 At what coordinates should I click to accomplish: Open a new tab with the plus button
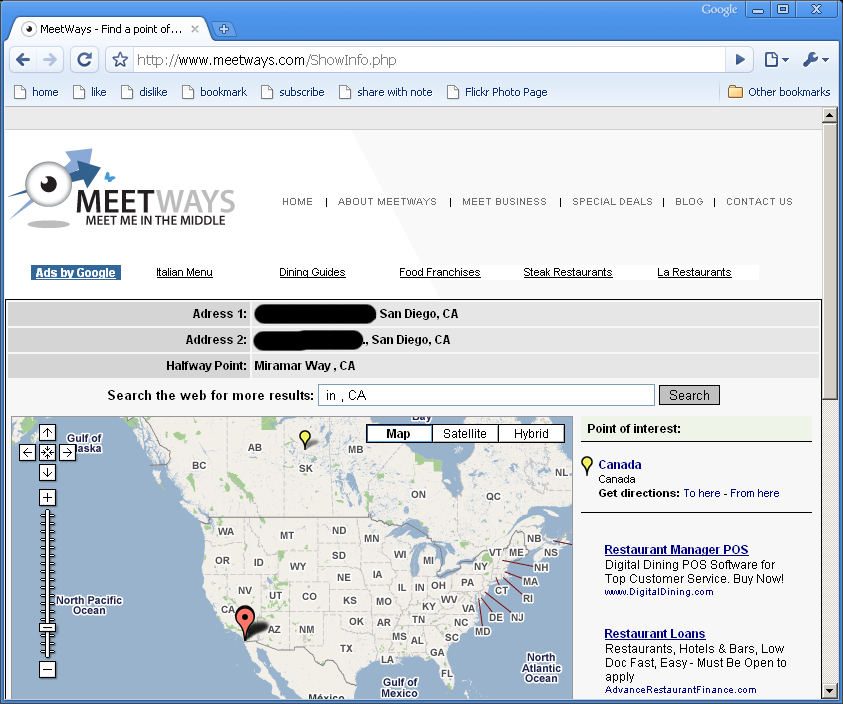click(224, 29)
